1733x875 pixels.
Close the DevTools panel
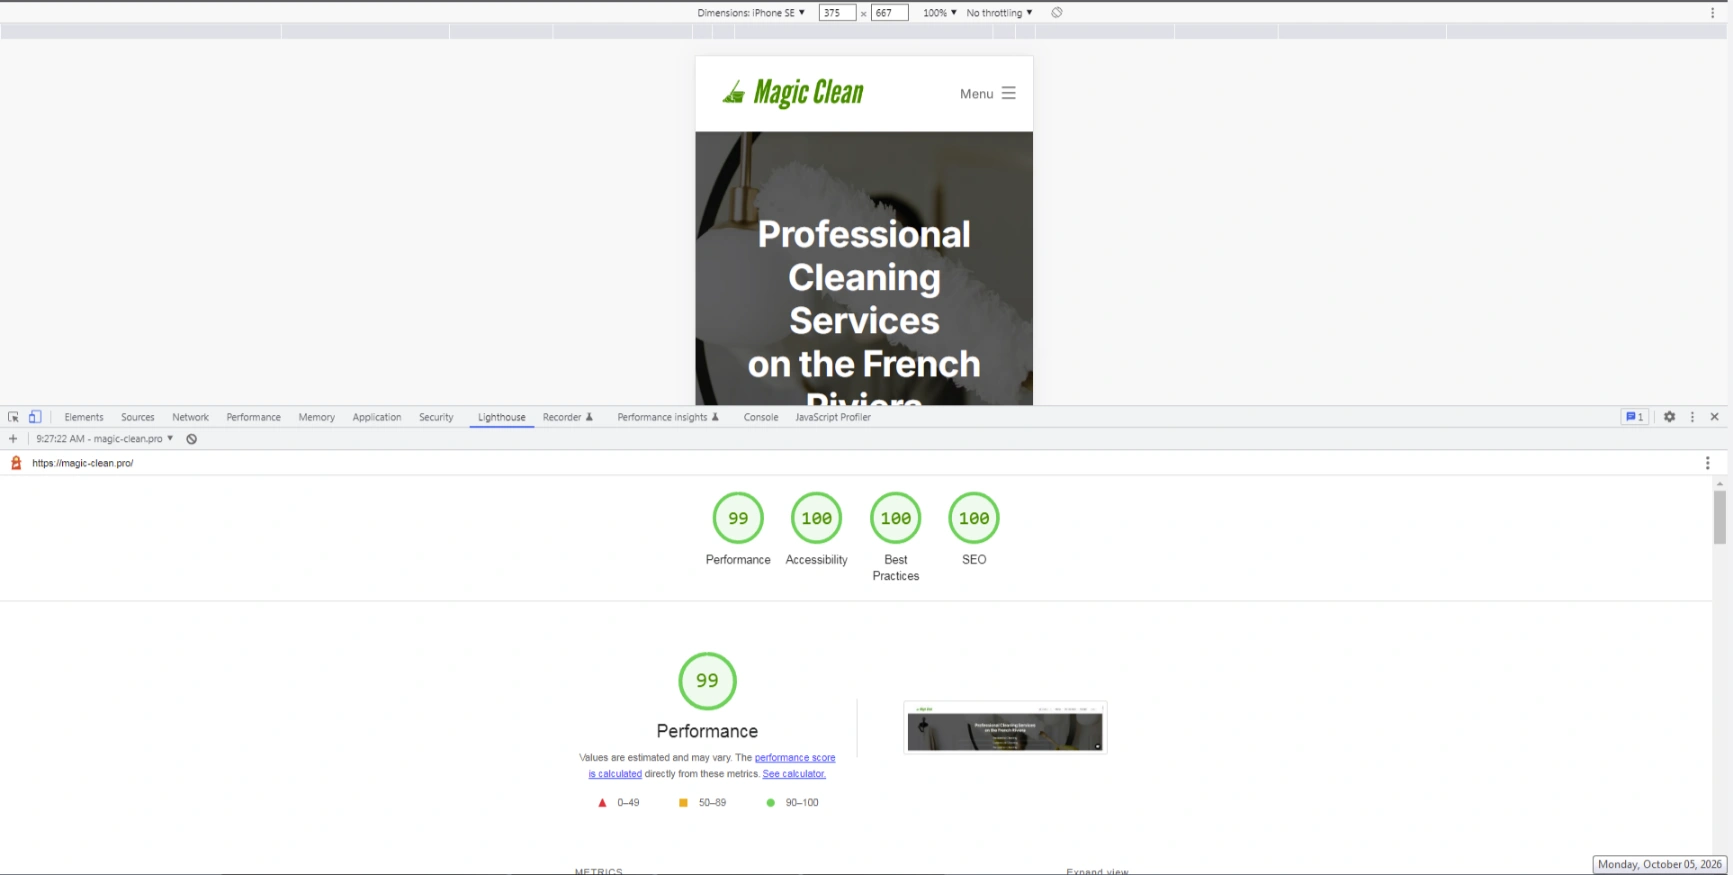[x=1714, y=417]
